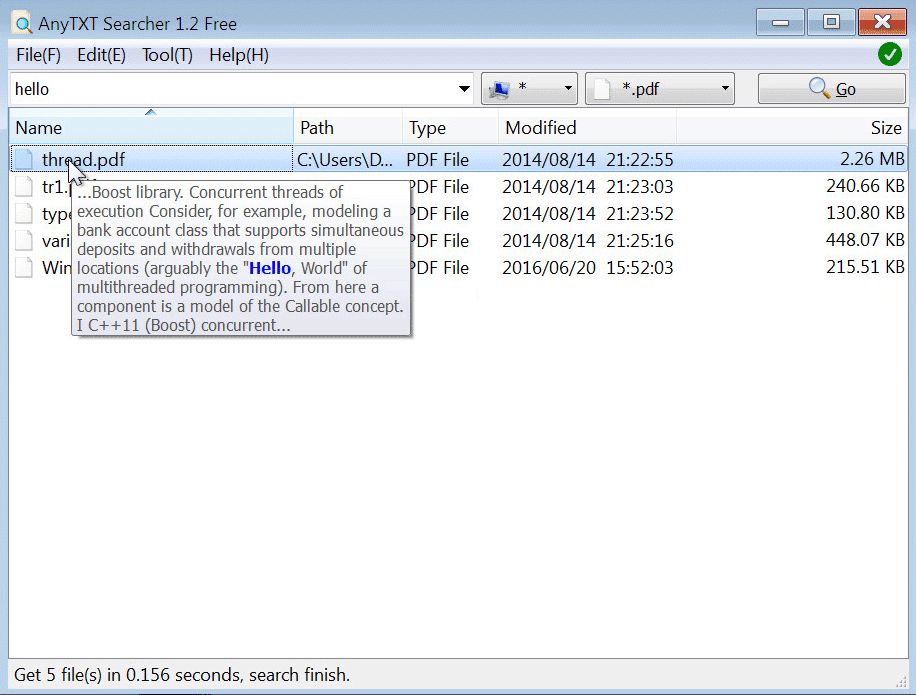Click the Go search button

point(831,89)
